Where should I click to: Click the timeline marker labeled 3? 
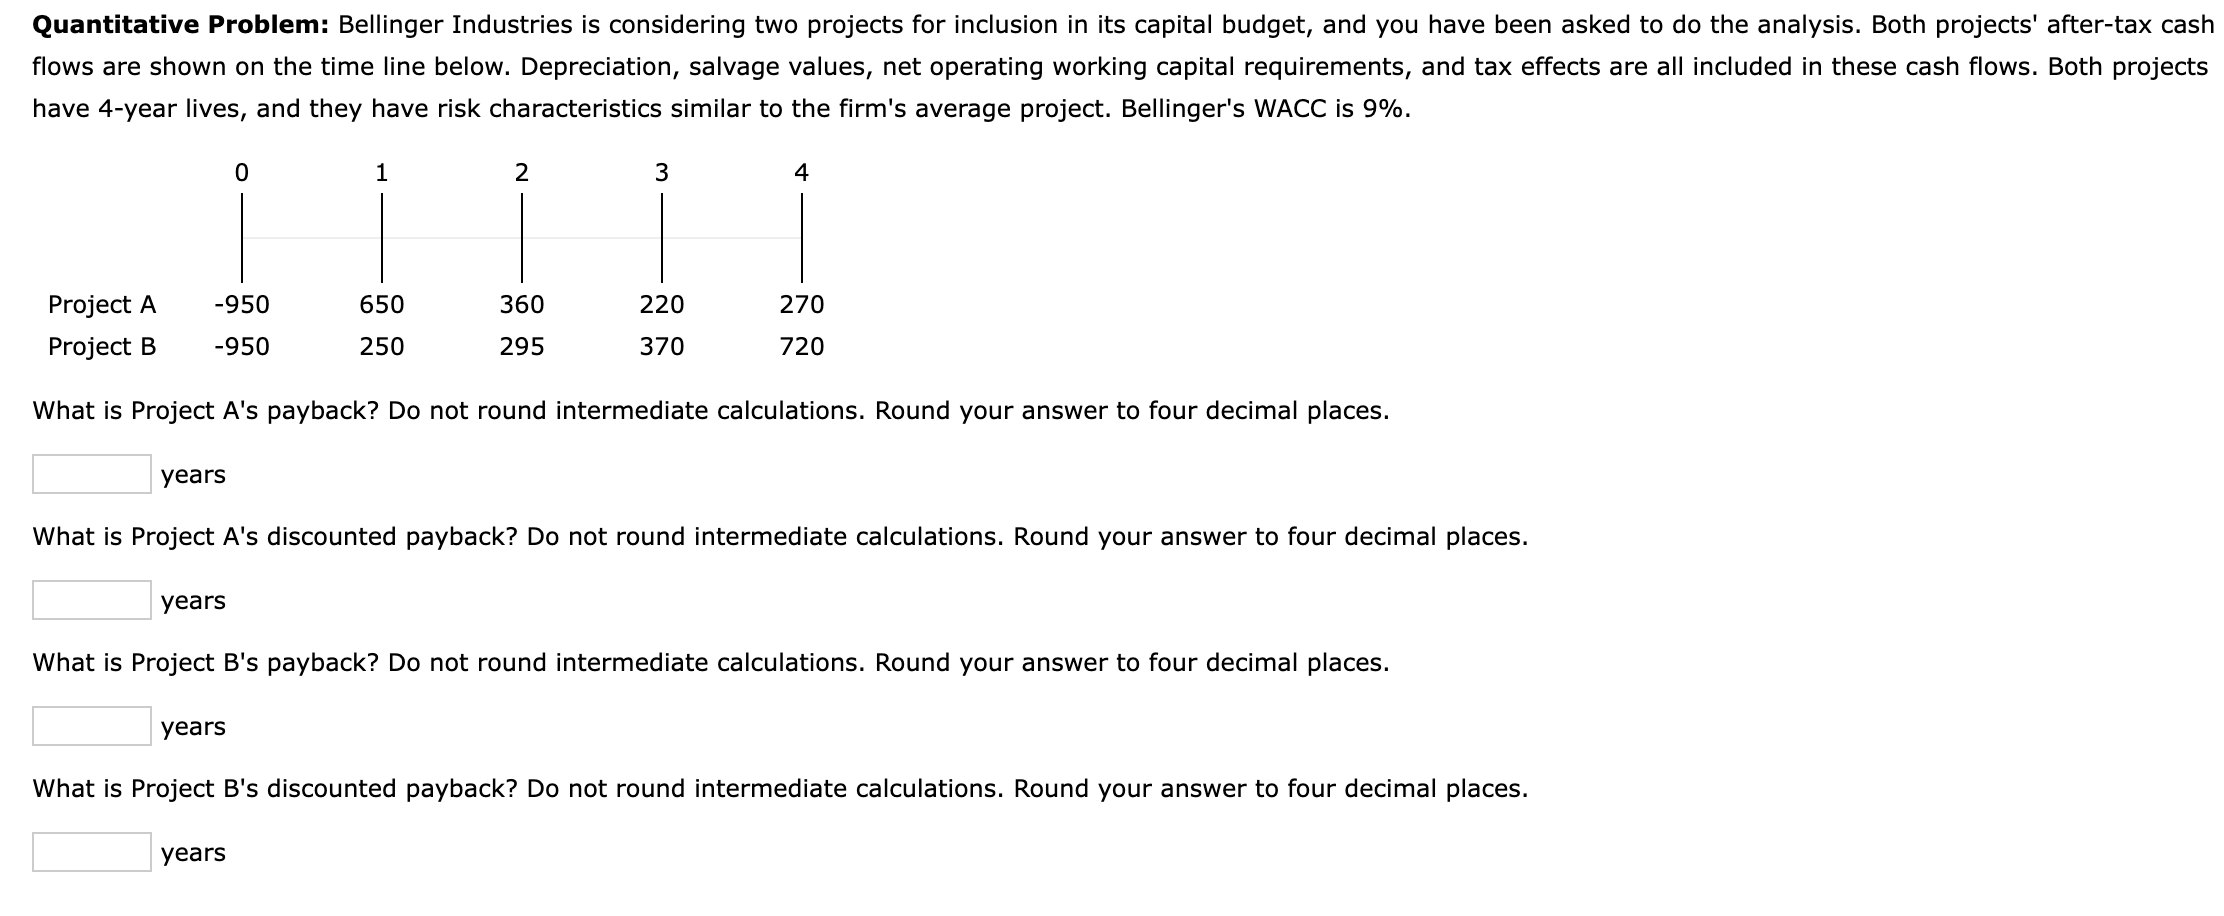[662, 173]
